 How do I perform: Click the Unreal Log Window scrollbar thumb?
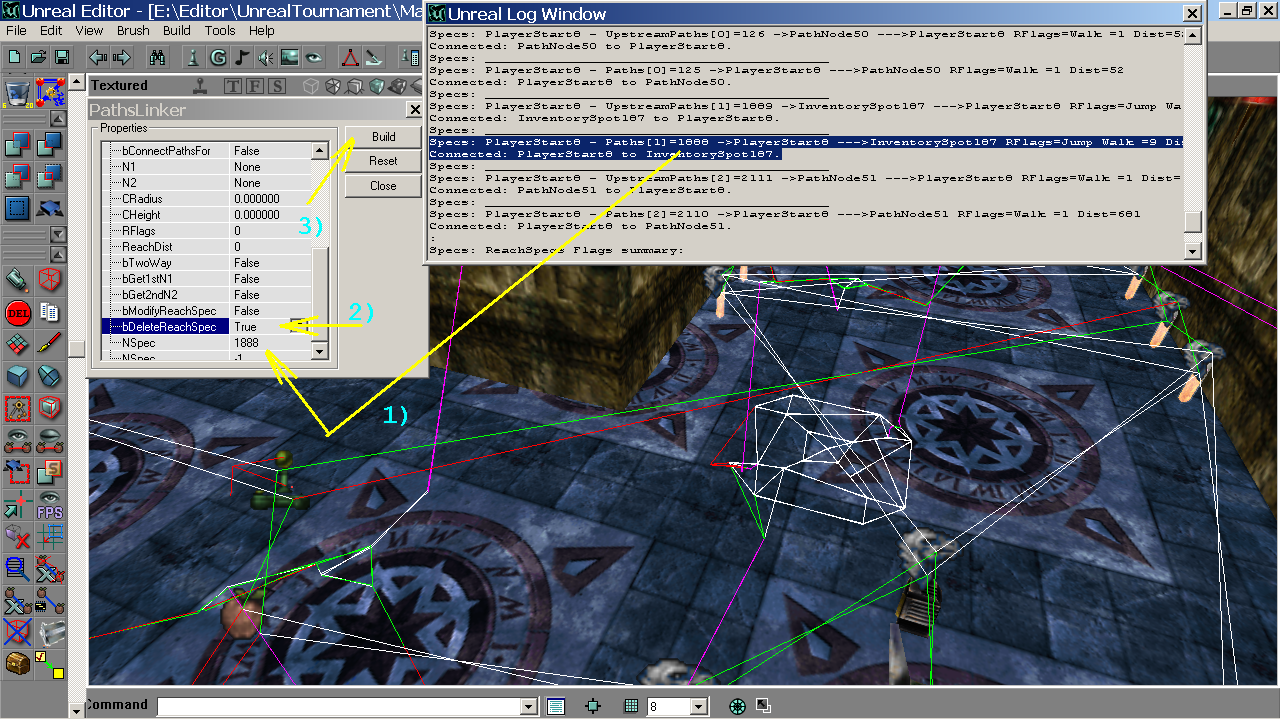1191,221
